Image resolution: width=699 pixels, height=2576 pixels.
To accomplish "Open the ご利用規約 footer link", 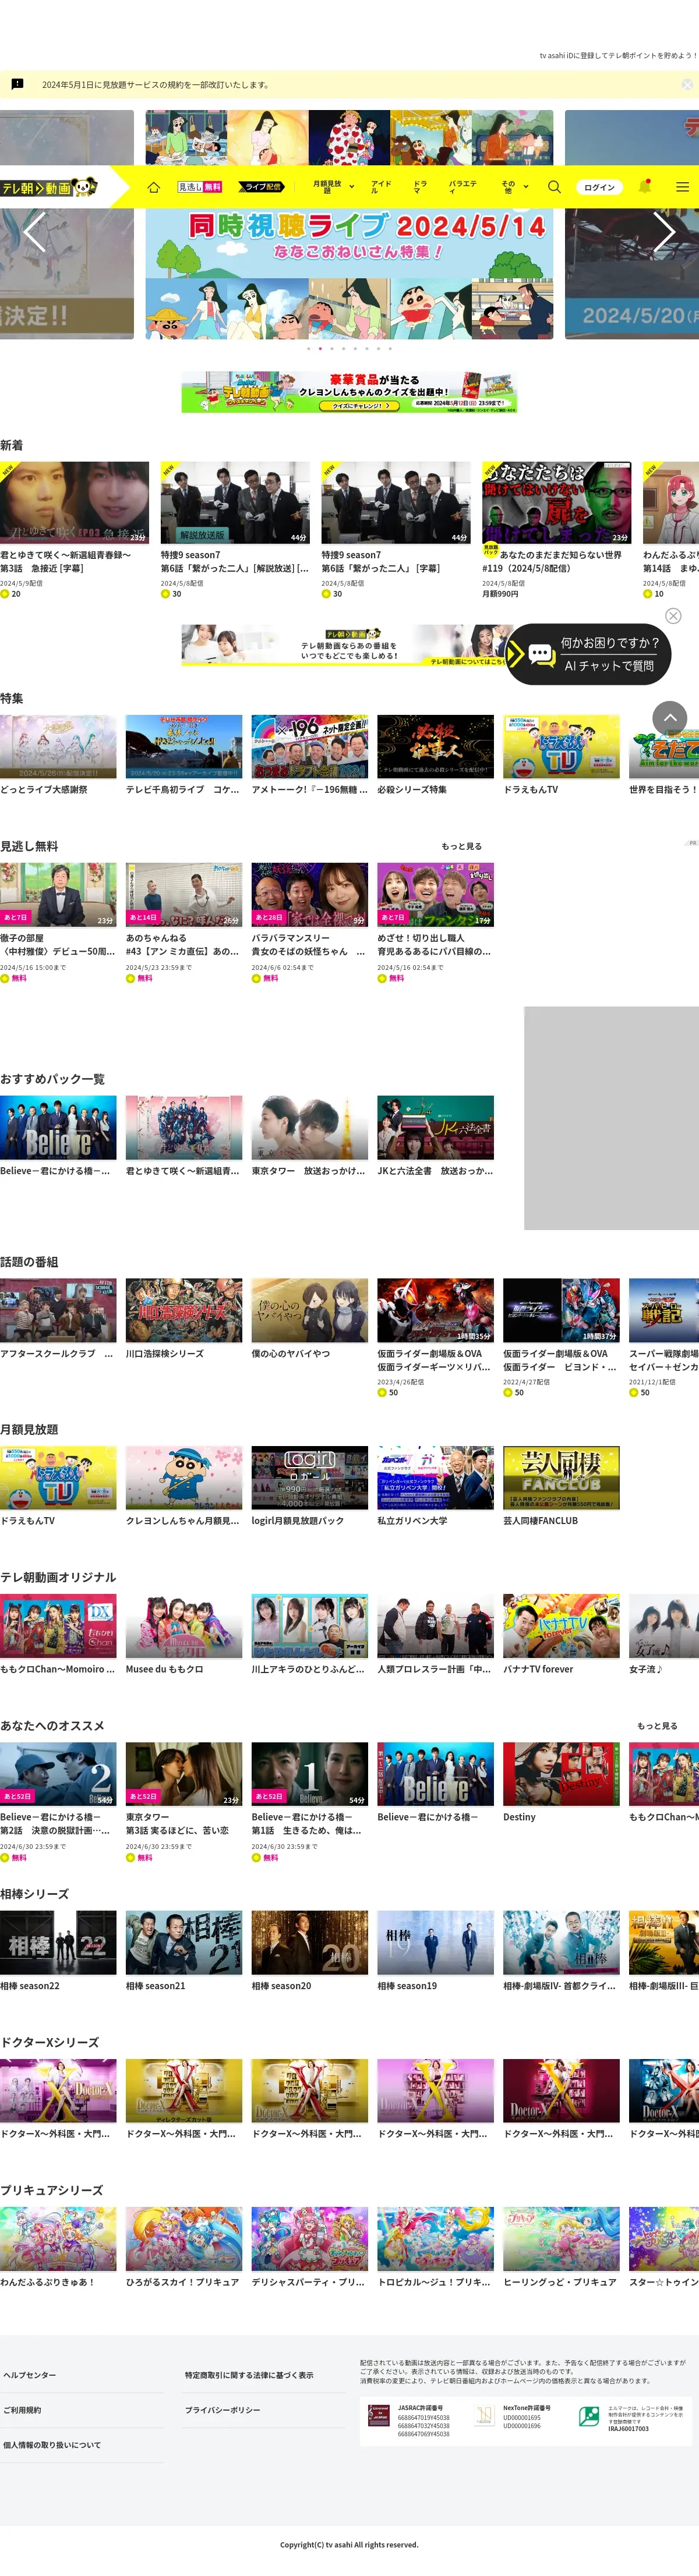I will pyautogui.click(x=22, y=2409).
